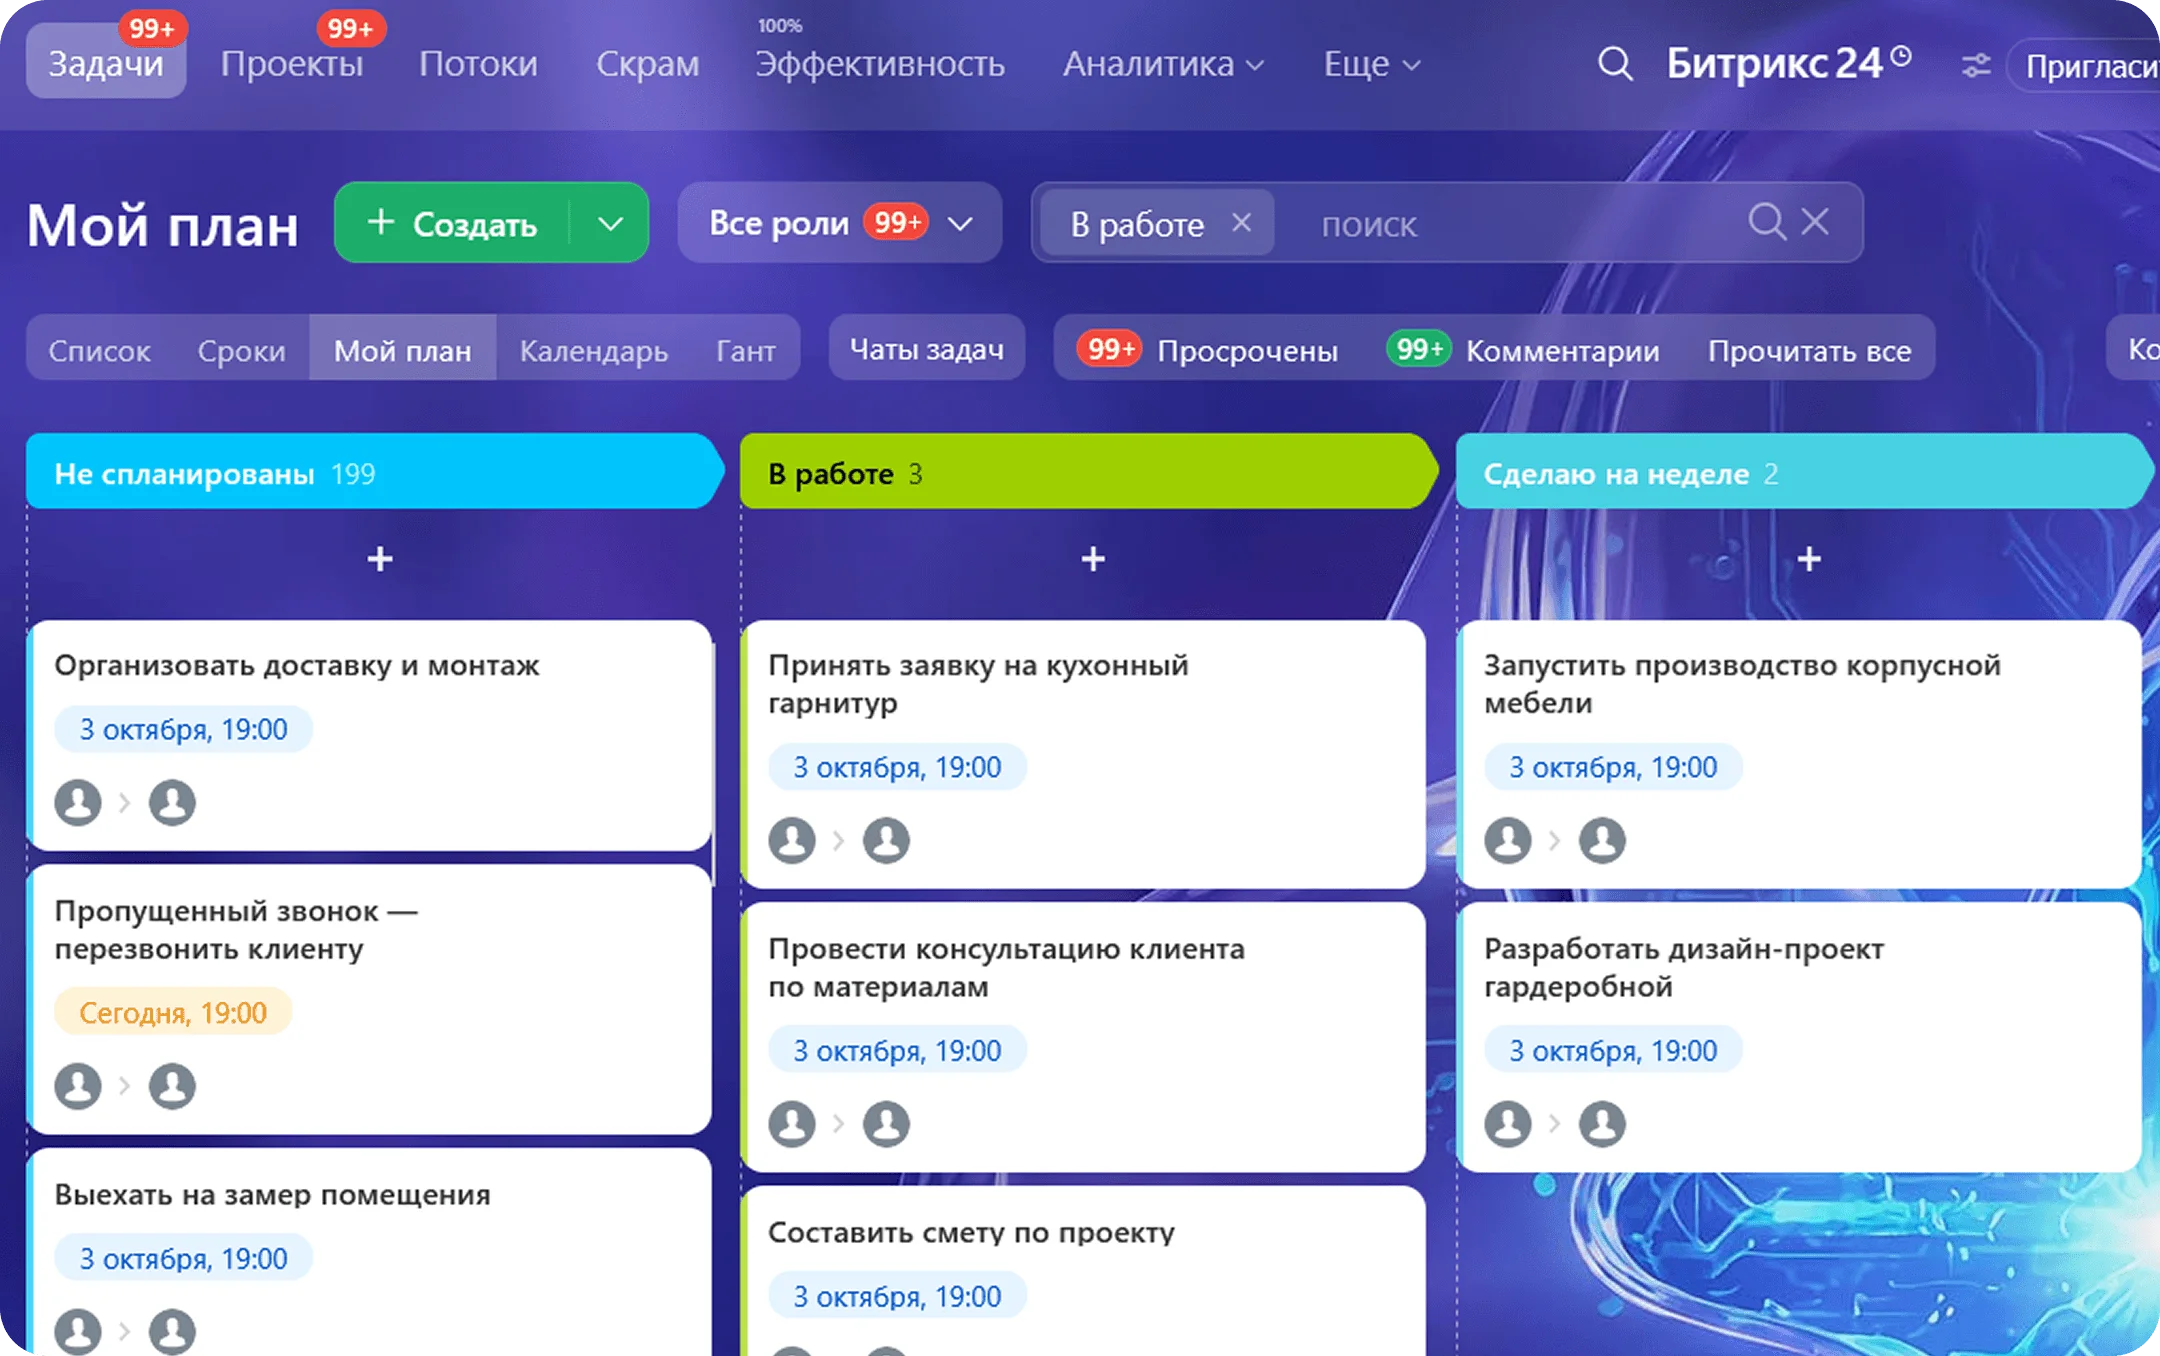Viewport: 2160px width, 1356px height.
Task: Open the Все роли dropdown
Action: click(x=840, y=222)
